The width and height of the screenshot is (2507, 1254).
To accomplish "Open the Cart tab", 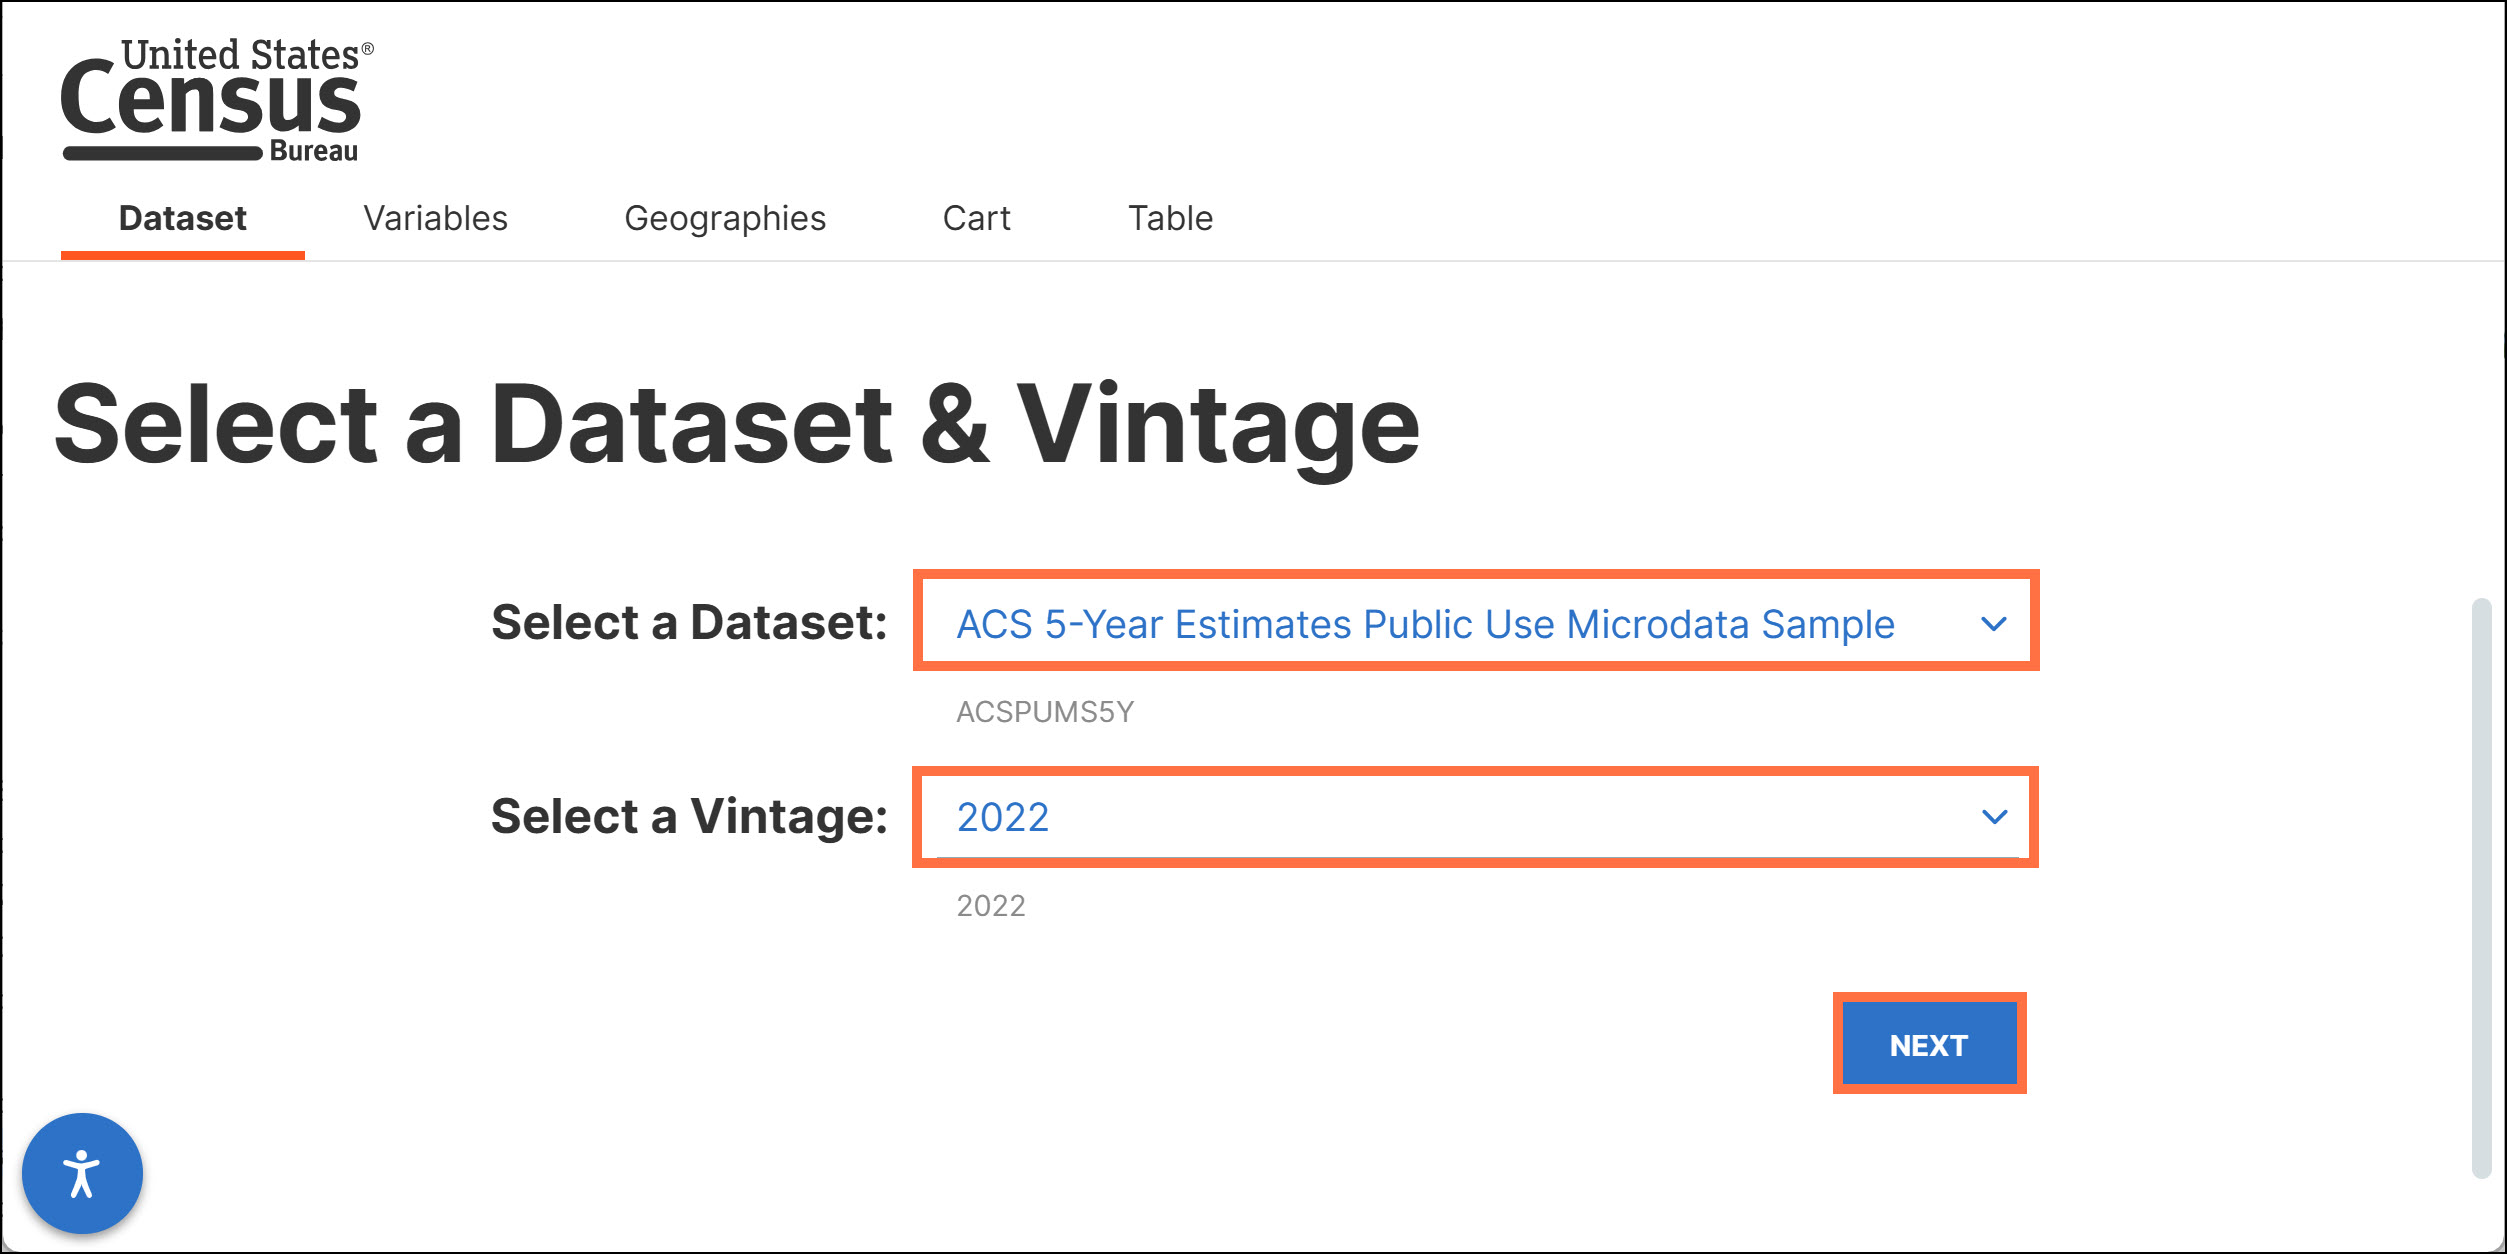I will click(977, 217).
